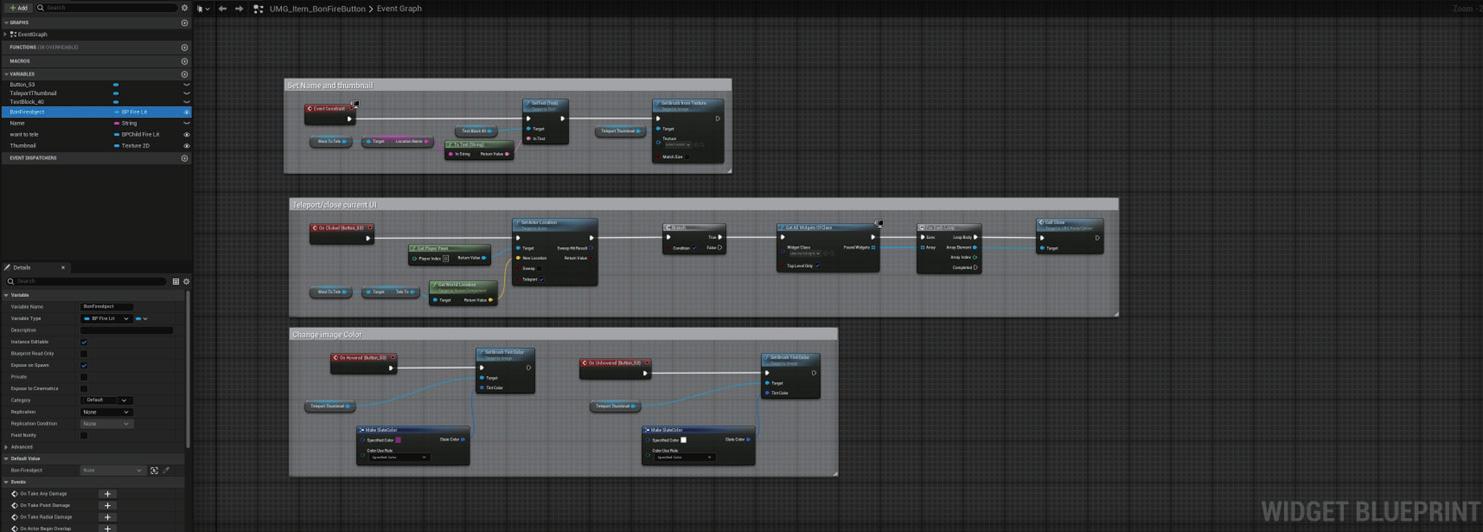Open container type dropdown next to Variable Type

(x=142, y=318)
